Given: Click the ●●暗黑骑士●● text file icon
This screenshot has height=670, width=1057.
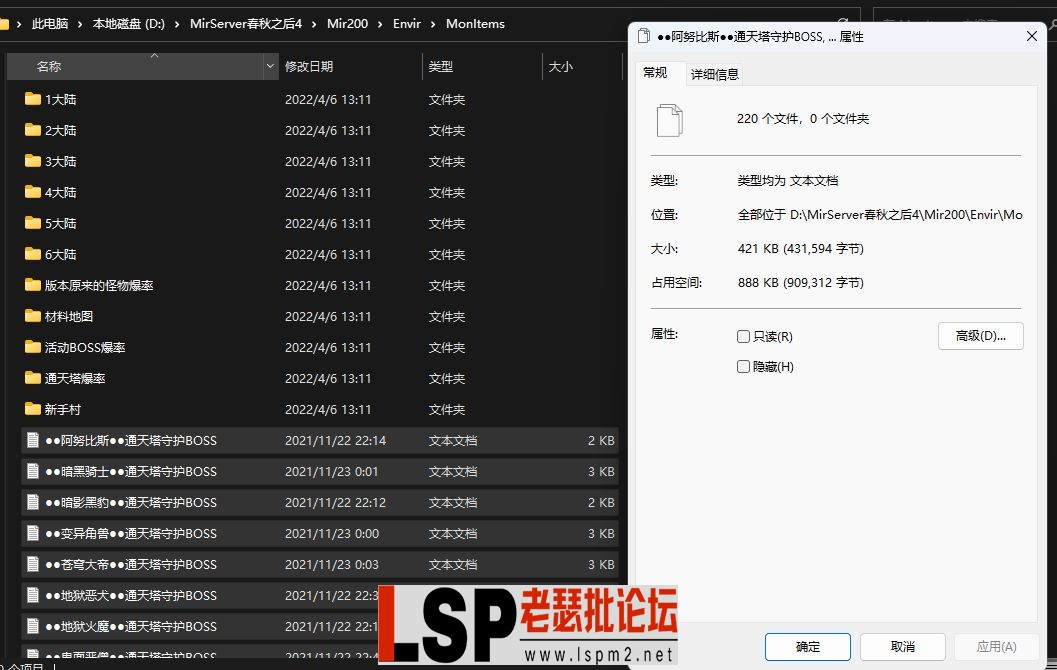Looking at the screenshot, I should pyautogui.click(x=32, y=471).
